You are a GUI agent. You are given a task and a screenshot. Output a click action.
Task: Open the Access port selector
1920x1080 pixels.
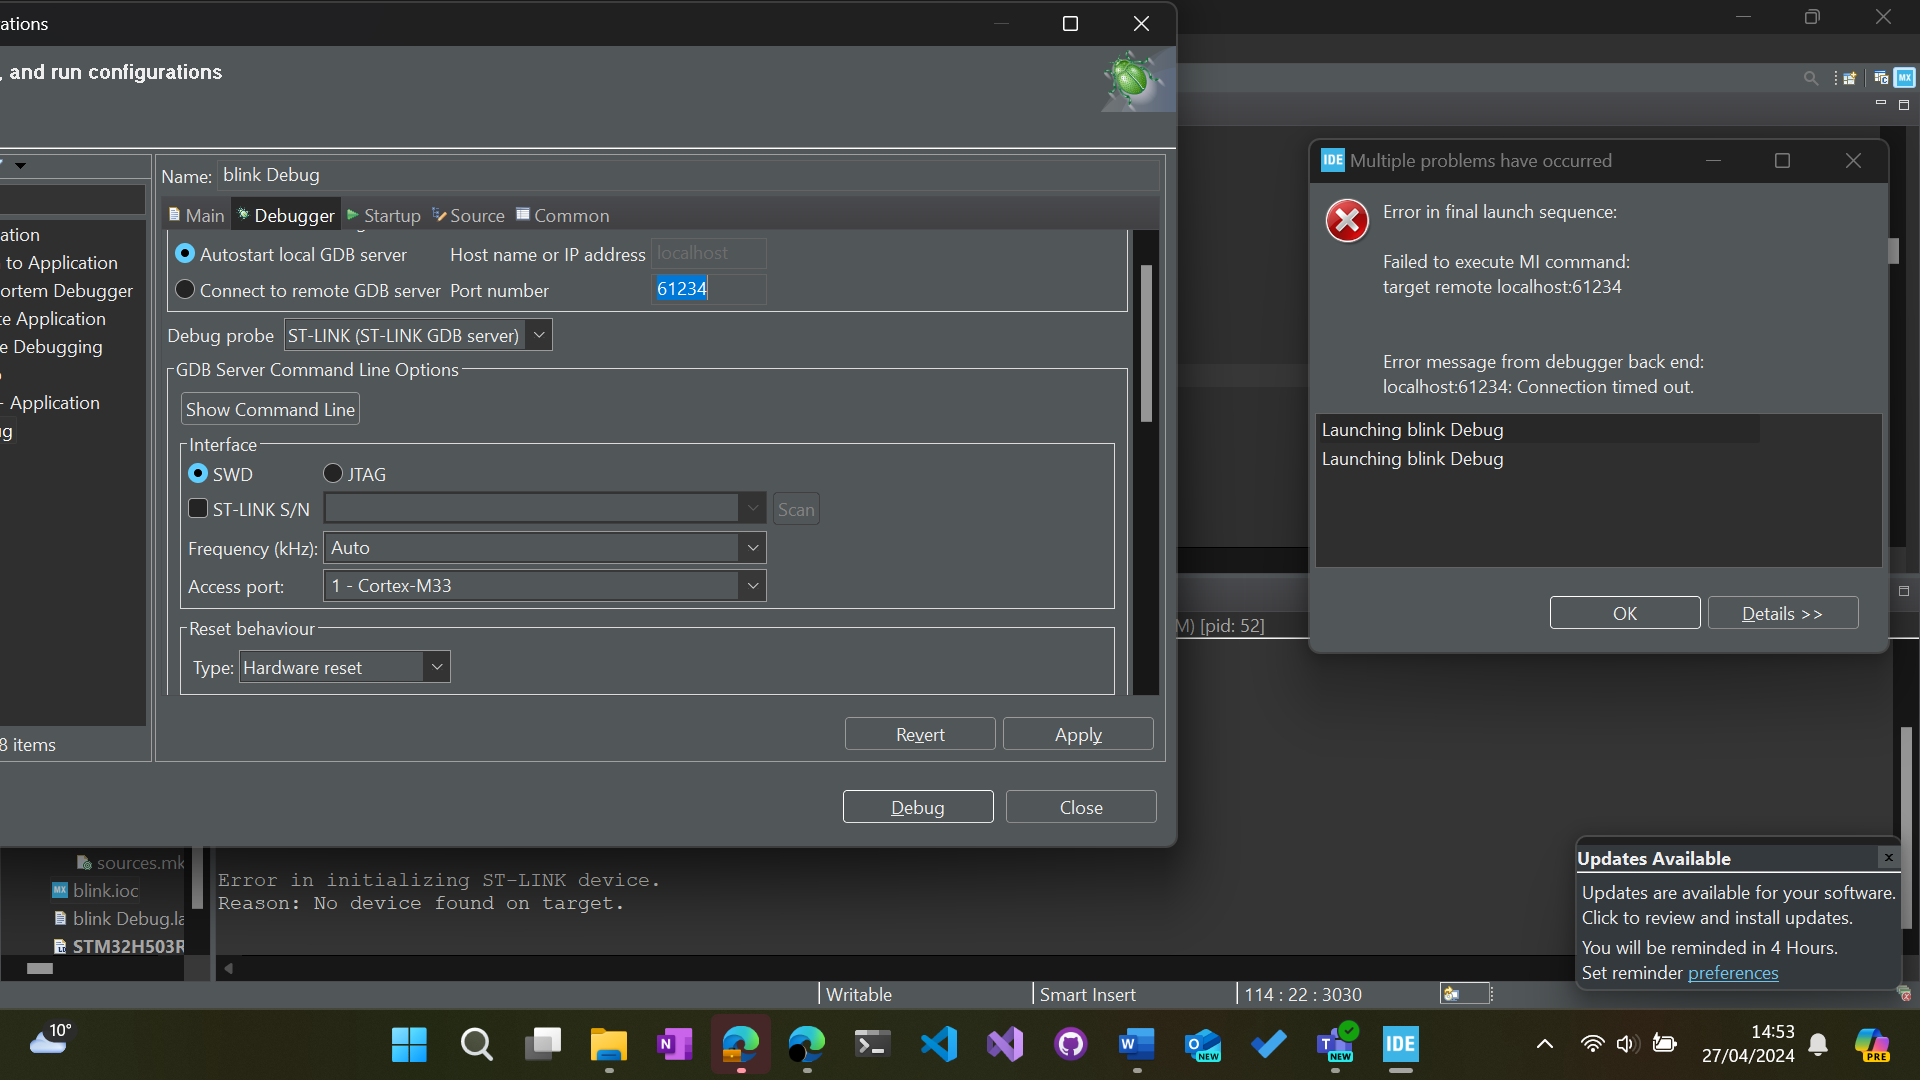click(x=752, y=585)
